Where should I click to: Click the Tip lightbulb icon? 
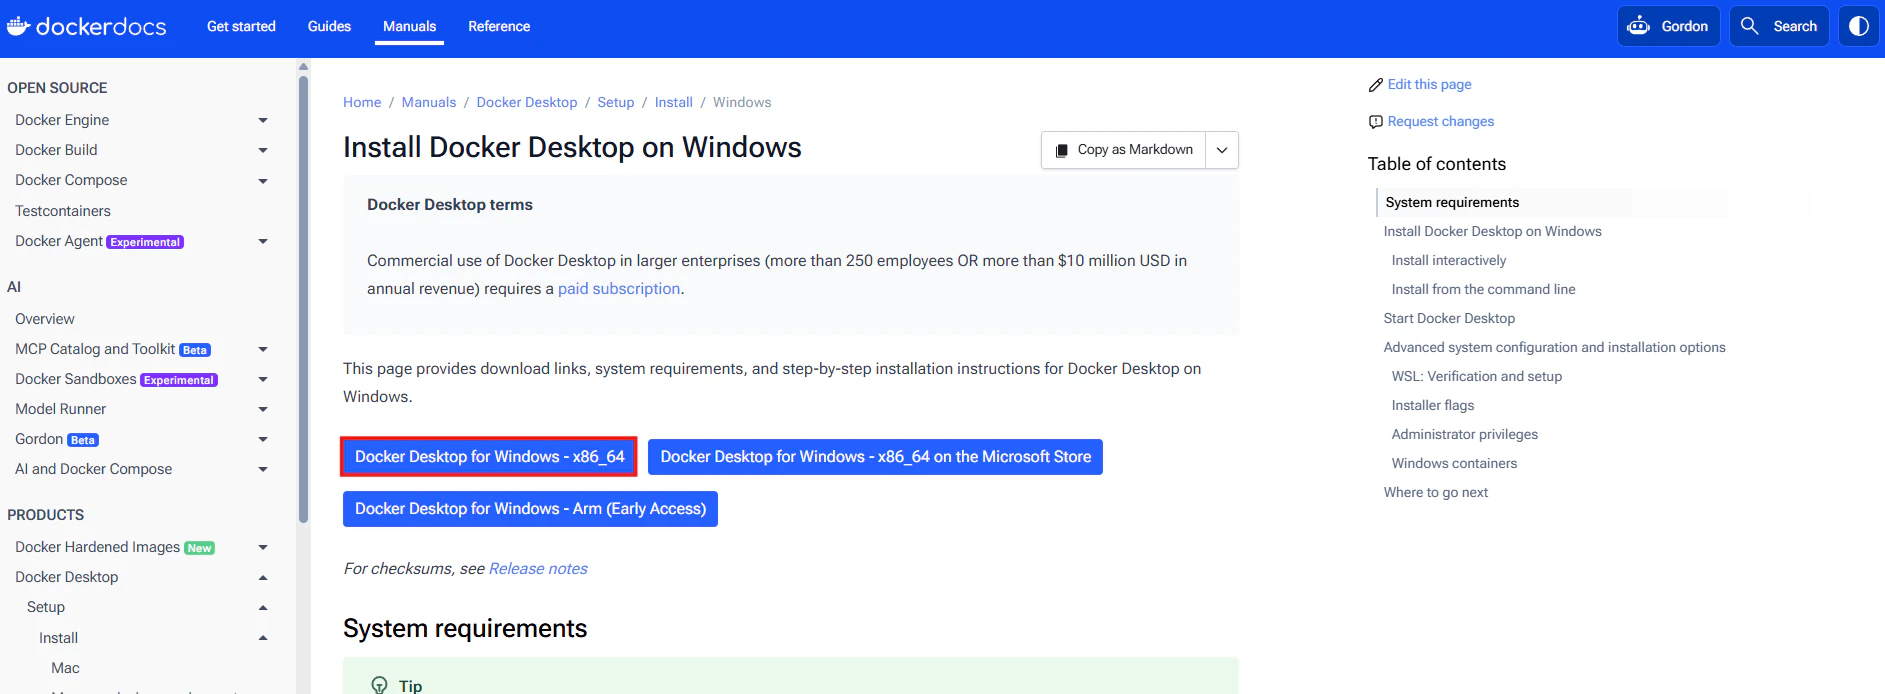pyautogui.click(x=379, y=685)
